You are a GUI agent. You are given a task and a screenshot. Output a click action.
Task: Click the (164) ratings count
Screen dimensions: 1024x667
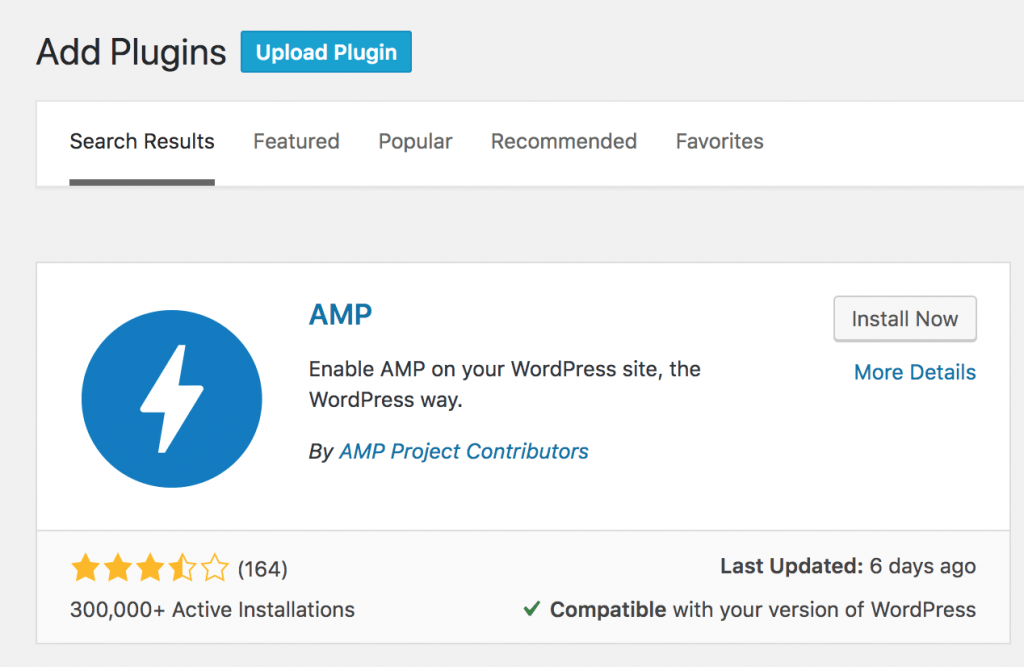263,569
